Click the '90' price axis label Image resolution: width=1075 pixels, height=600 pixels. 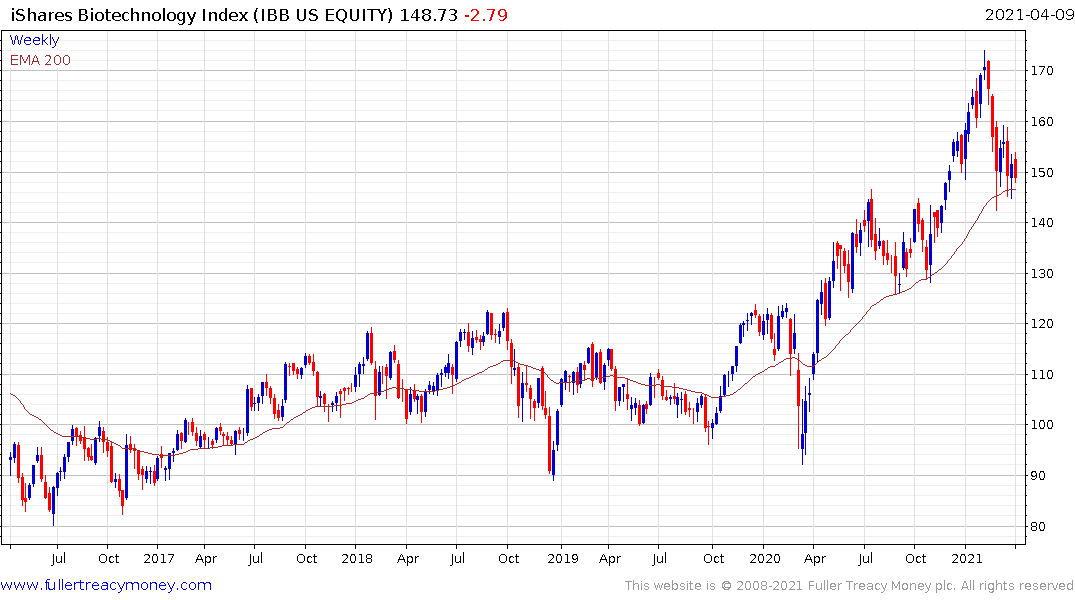click(x=1038, y=476)
